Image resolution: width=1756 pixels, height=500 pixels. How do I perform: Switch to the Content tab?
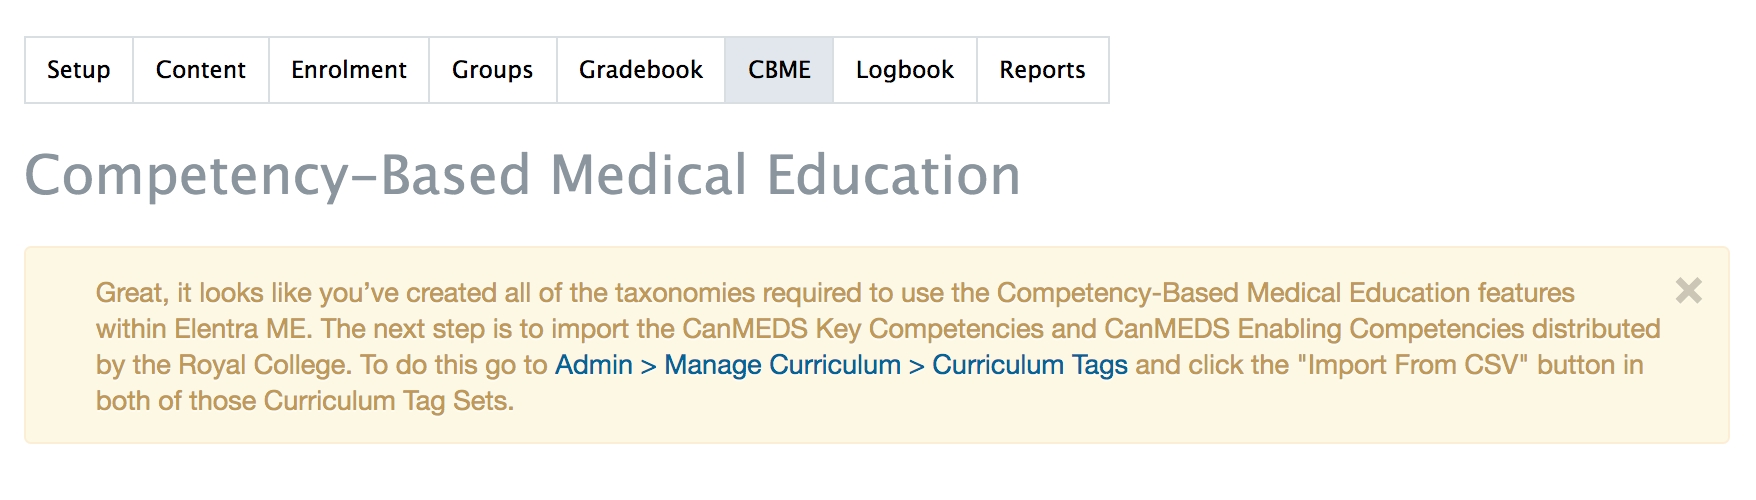201,70
